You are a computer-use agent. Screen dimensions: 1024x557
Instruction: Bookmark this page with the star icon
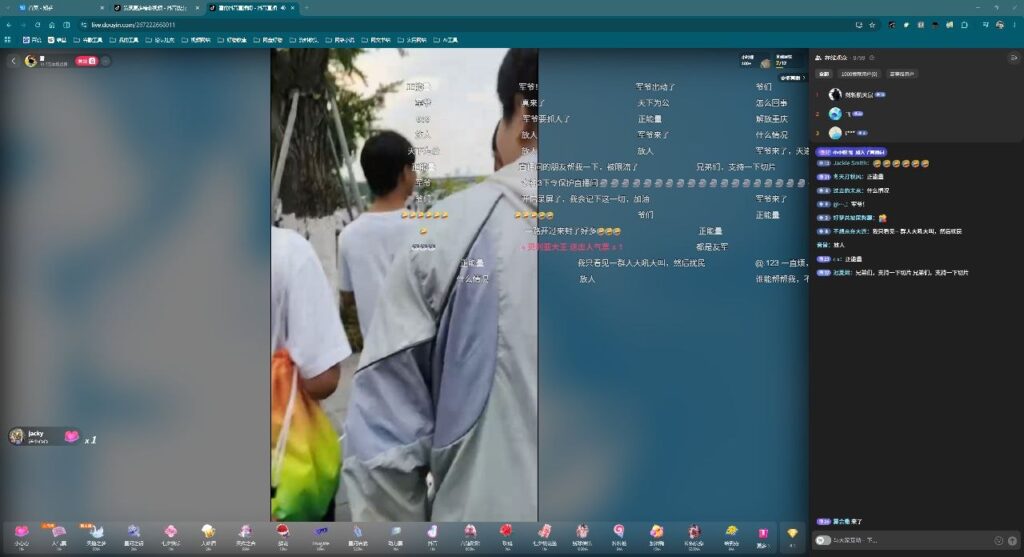point(872,25)
